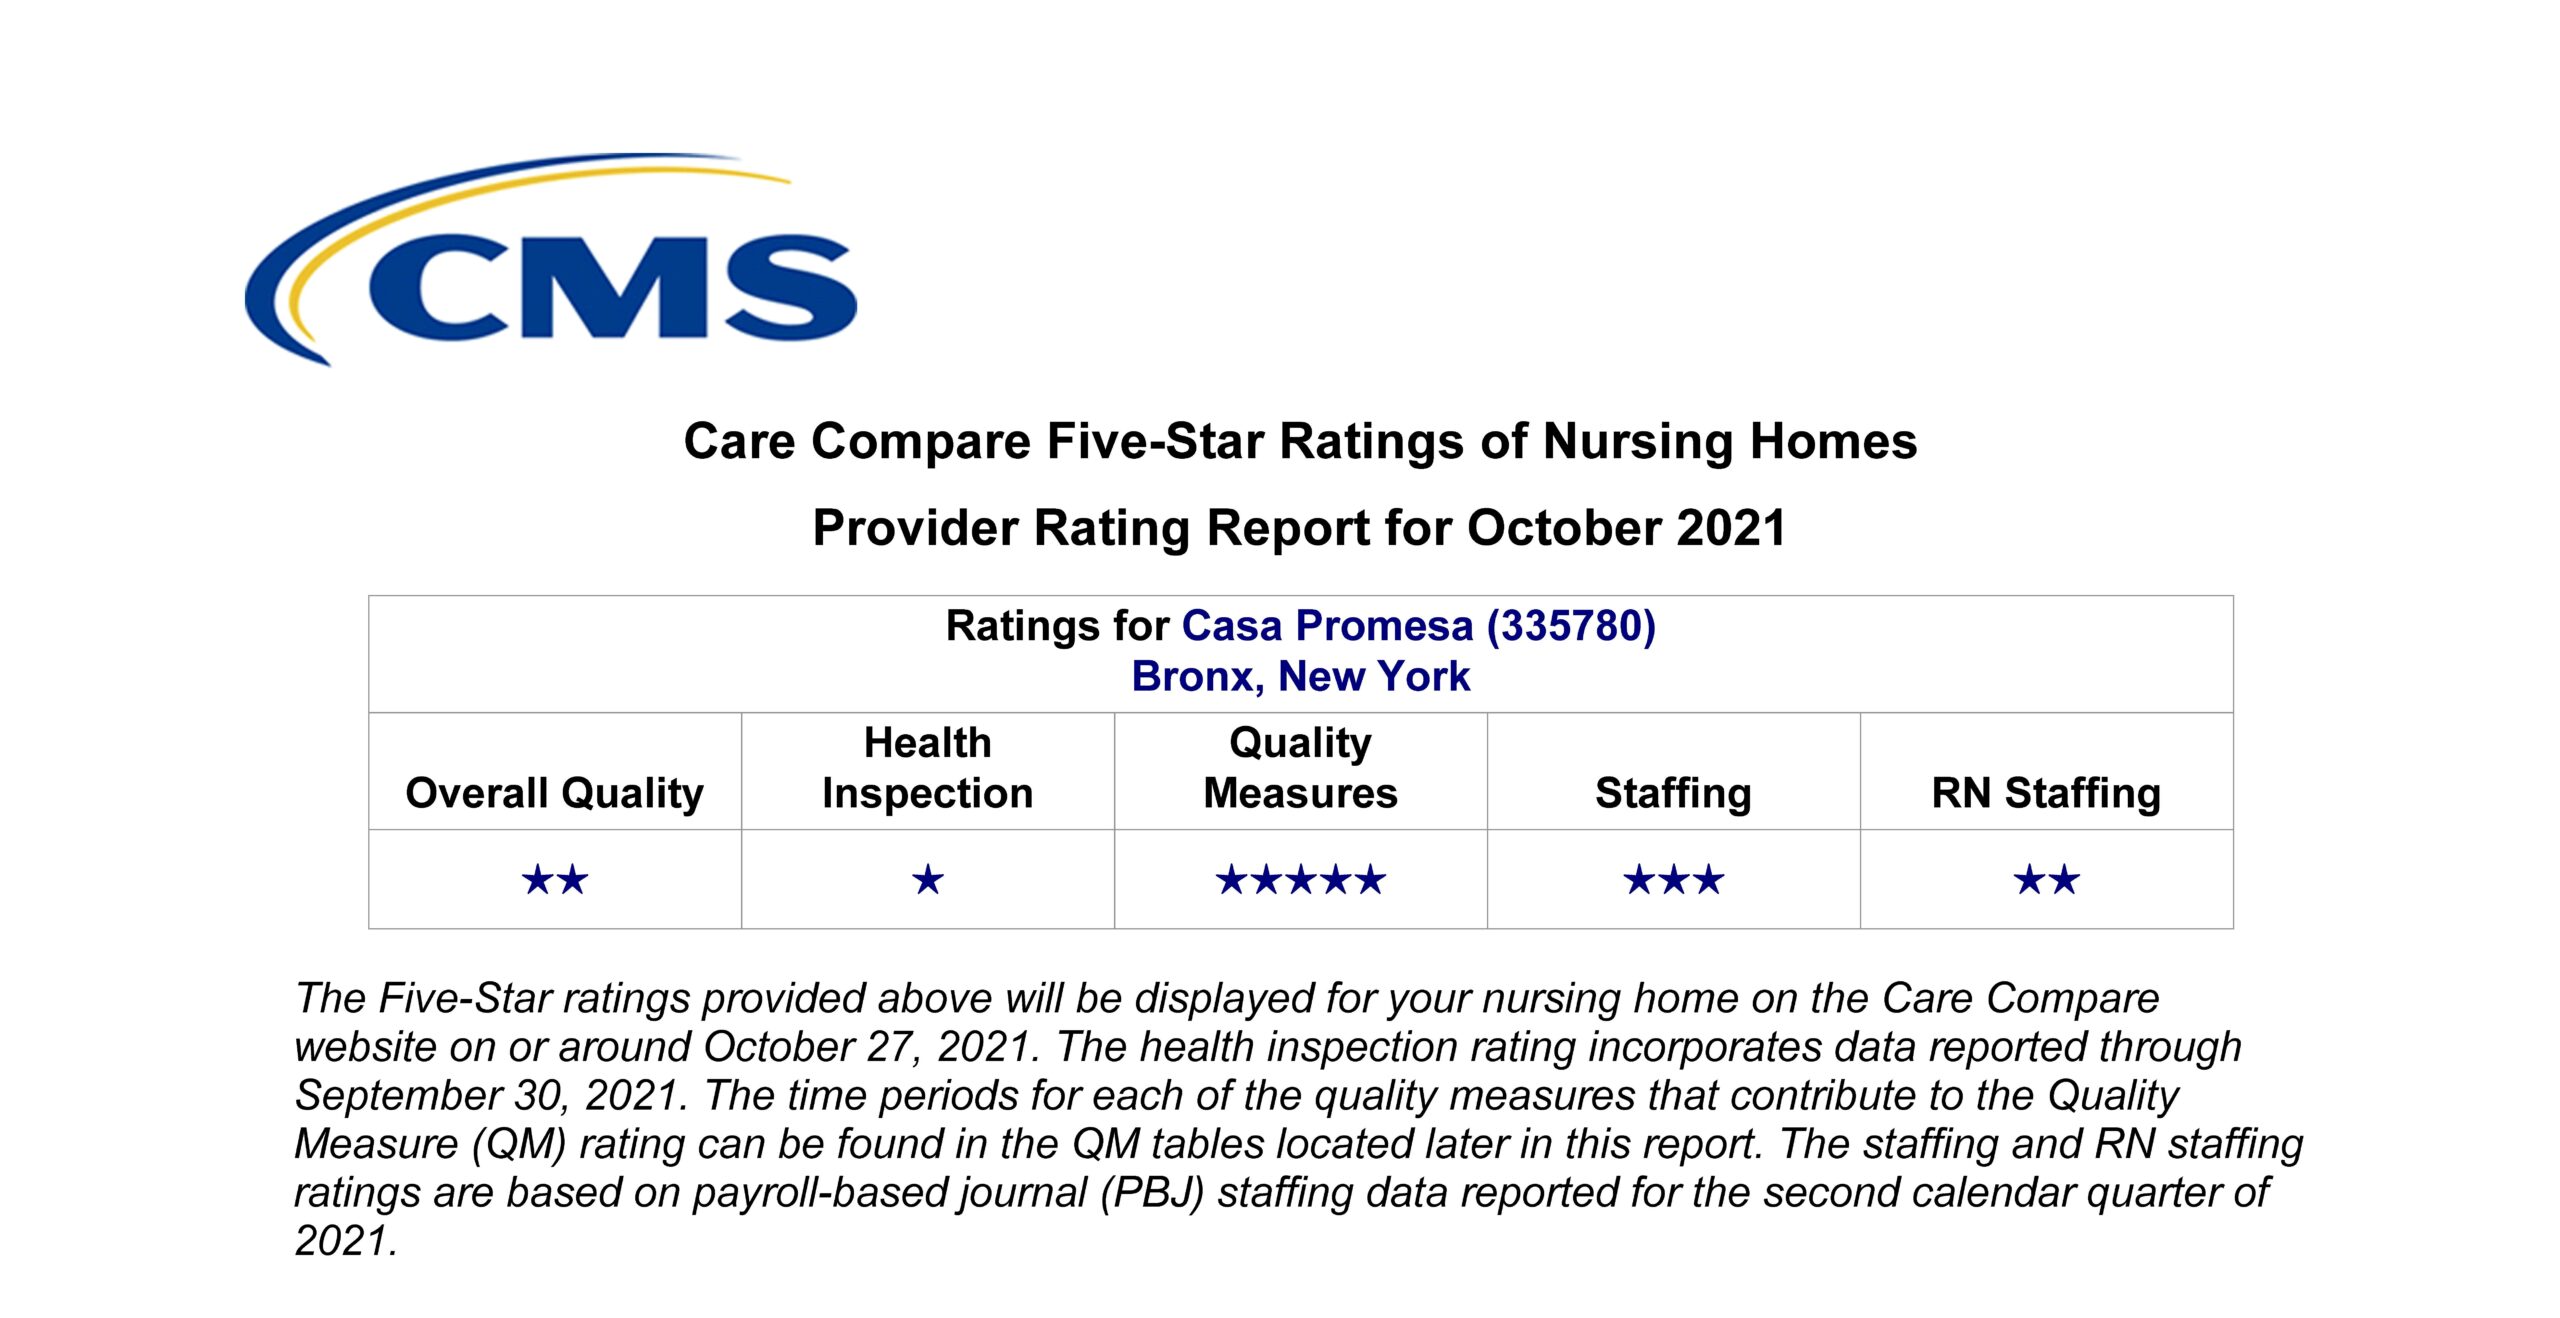Click the 'October 27, 2021' date in the paragraph
The width and height of the screenshot is (2560, 1318).
click(867, 1047)
